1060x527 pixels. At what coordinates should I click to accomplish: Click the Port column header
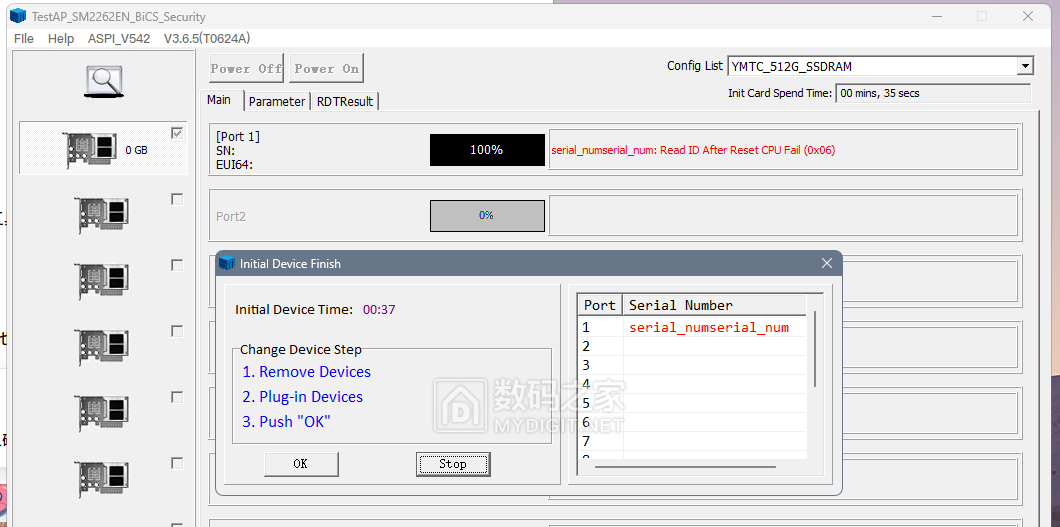point(600,305)
